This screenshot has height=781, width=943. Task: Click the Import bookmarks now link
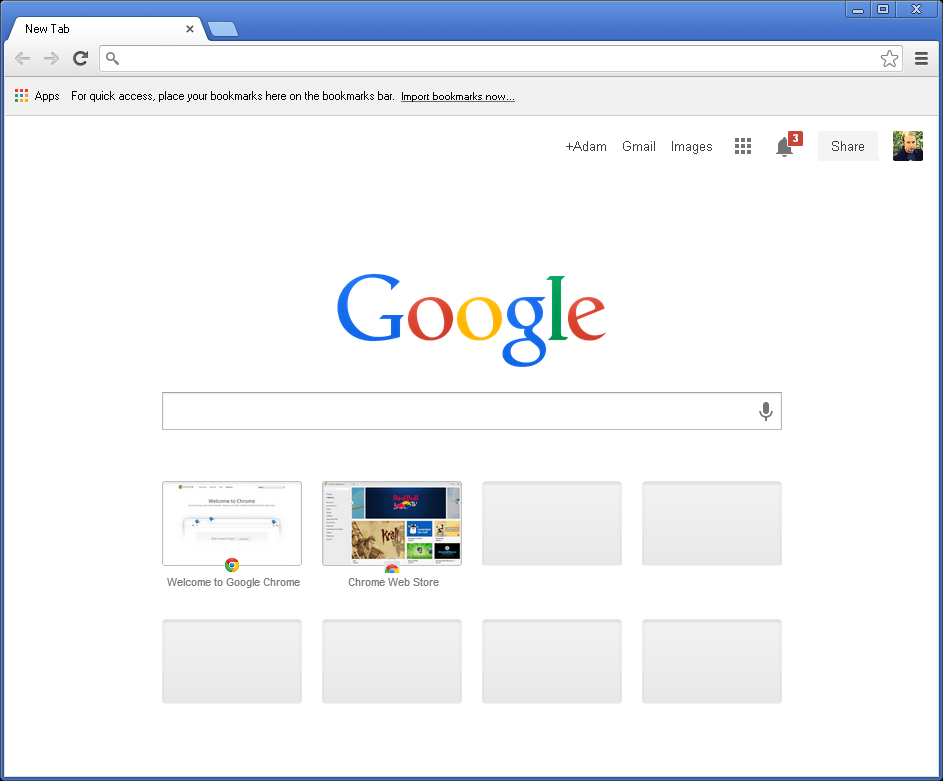pos(458,97)
